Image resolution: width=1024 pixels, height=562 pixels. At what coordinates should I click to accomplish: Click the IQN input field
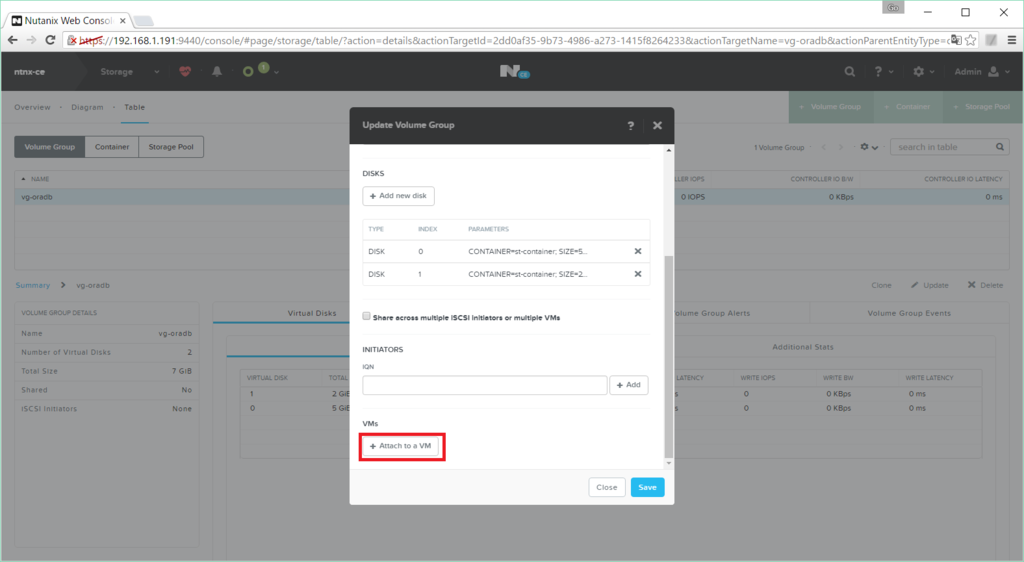click(x=485, y=385)
